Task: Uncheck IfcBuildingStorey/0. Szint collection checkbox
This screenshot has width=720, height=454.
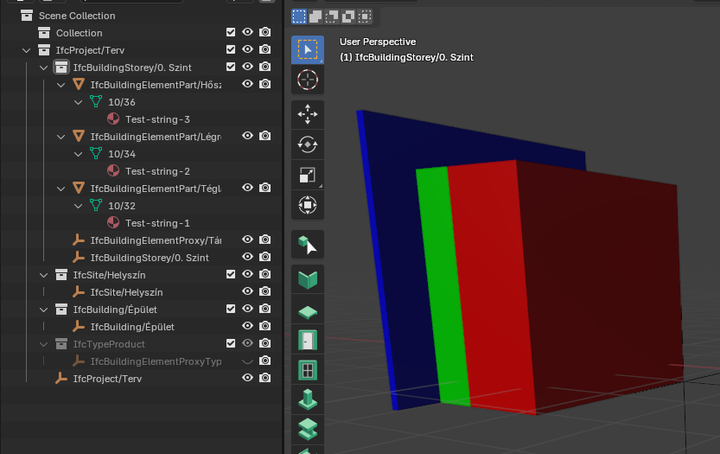Action: [231, 67]
